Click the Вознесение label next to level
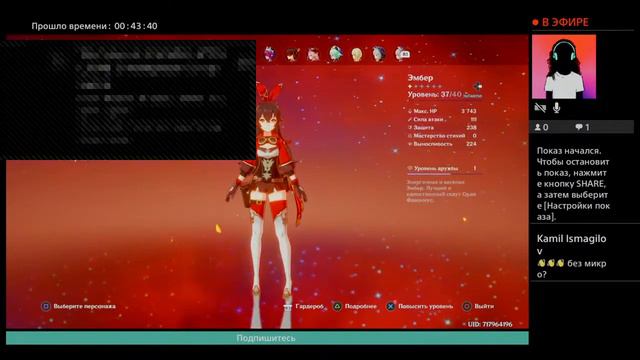Screen dimensions: 640x360 (473, 96)
